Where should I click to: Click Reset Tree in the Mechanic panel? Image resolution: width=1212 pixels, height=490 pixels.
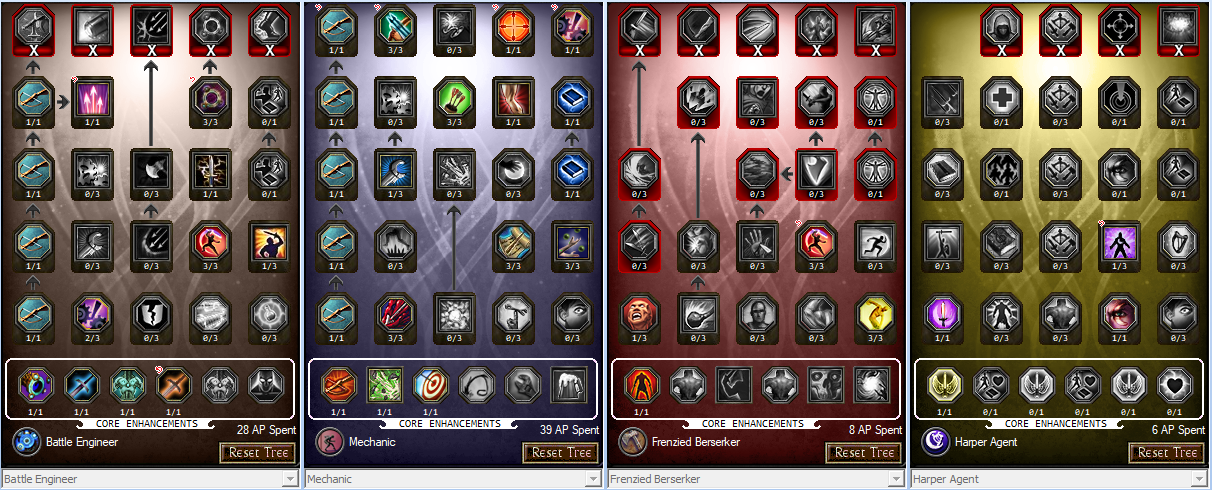[x=560, y=453]
